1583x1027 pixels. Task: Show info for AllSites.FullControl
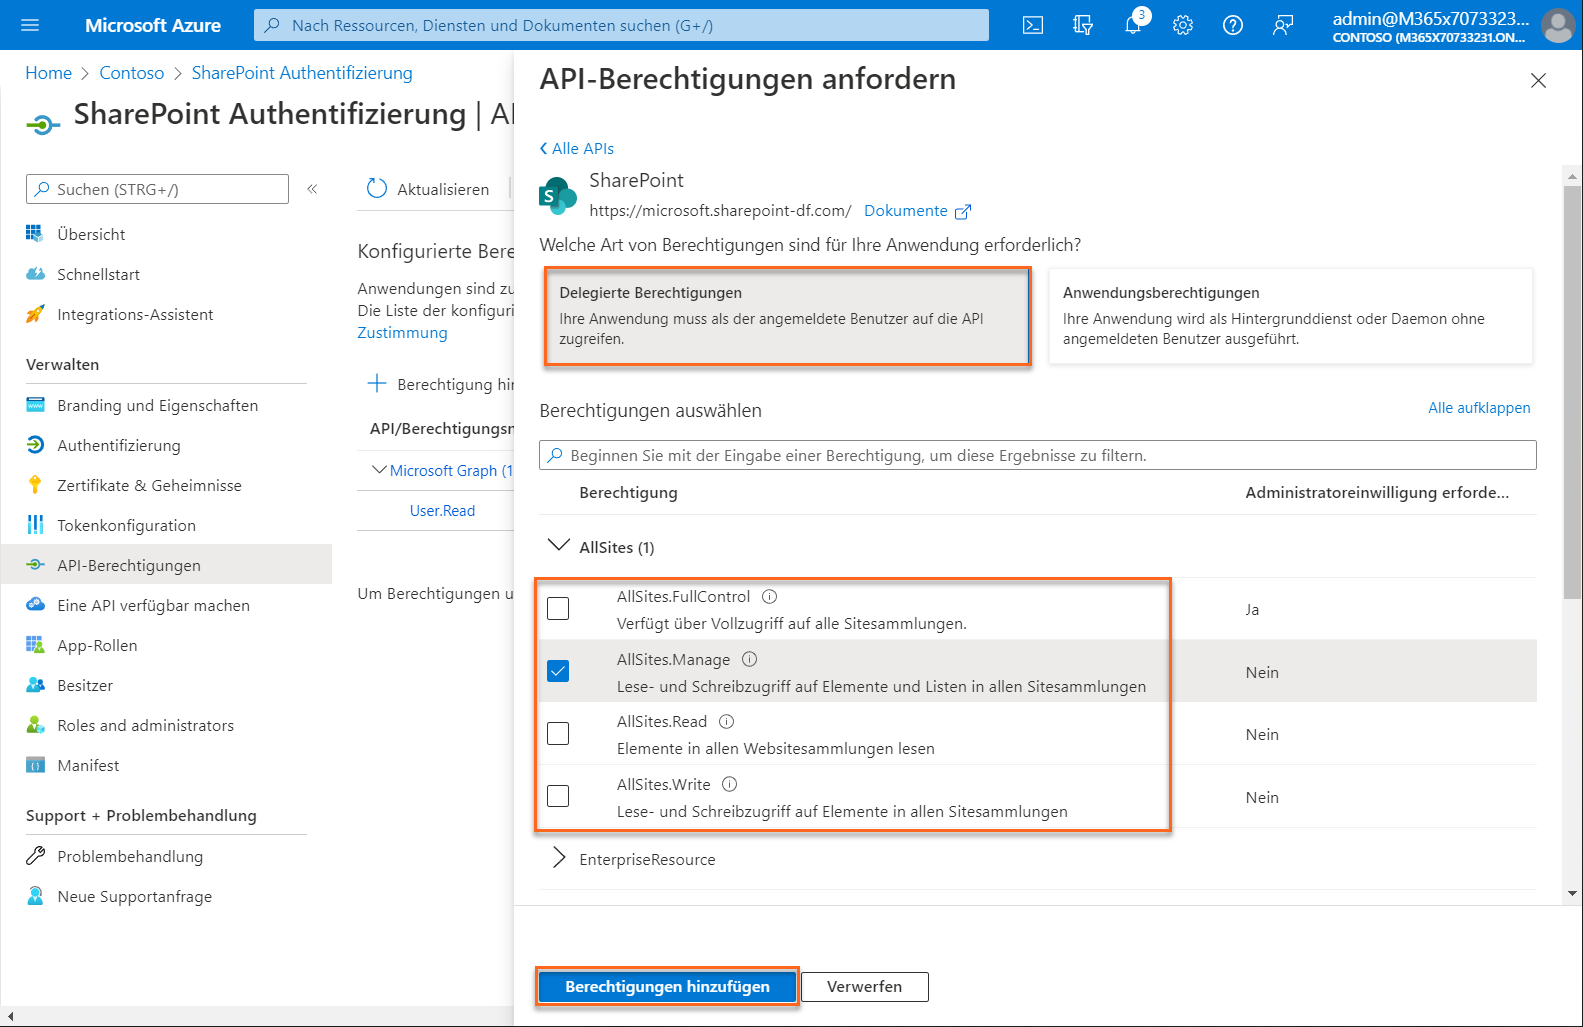click(770, 597)
